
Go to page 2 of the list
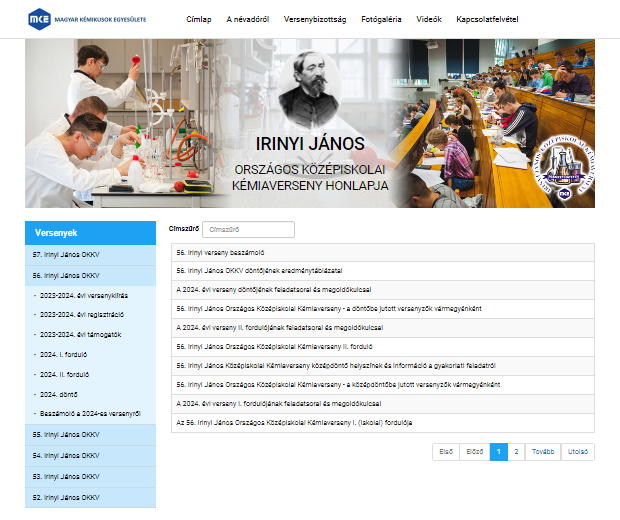(516, 452)
